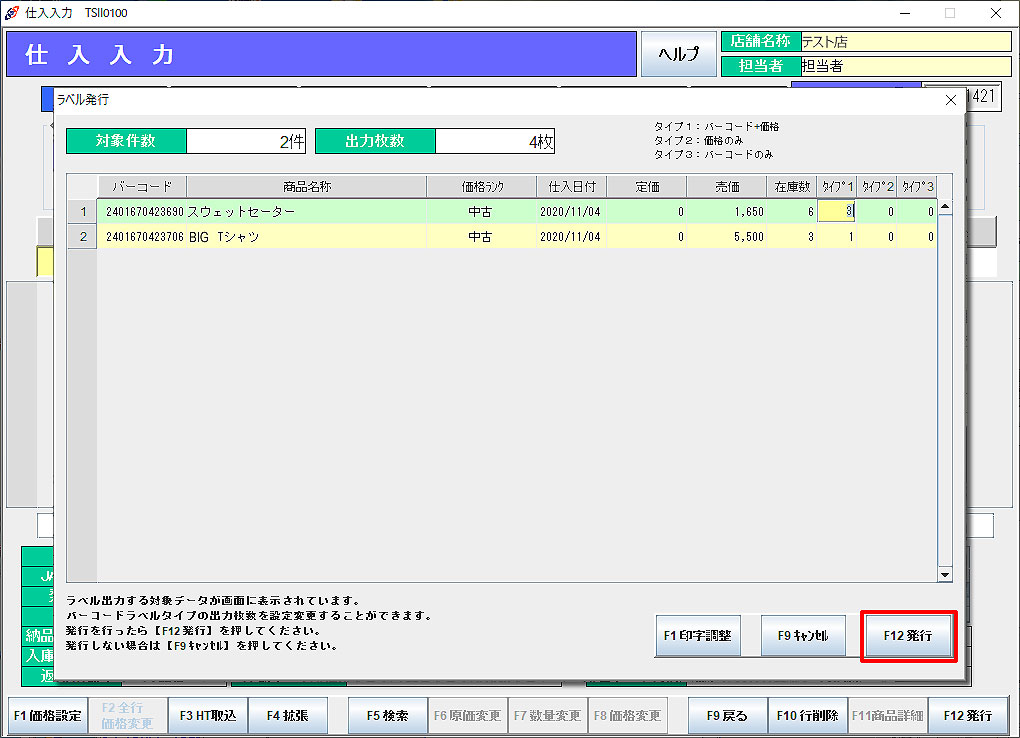The width and height of the screenshot is (1020, 738).
Task: Open F1 印字調整 print adjustment
Action: point(697,635)
